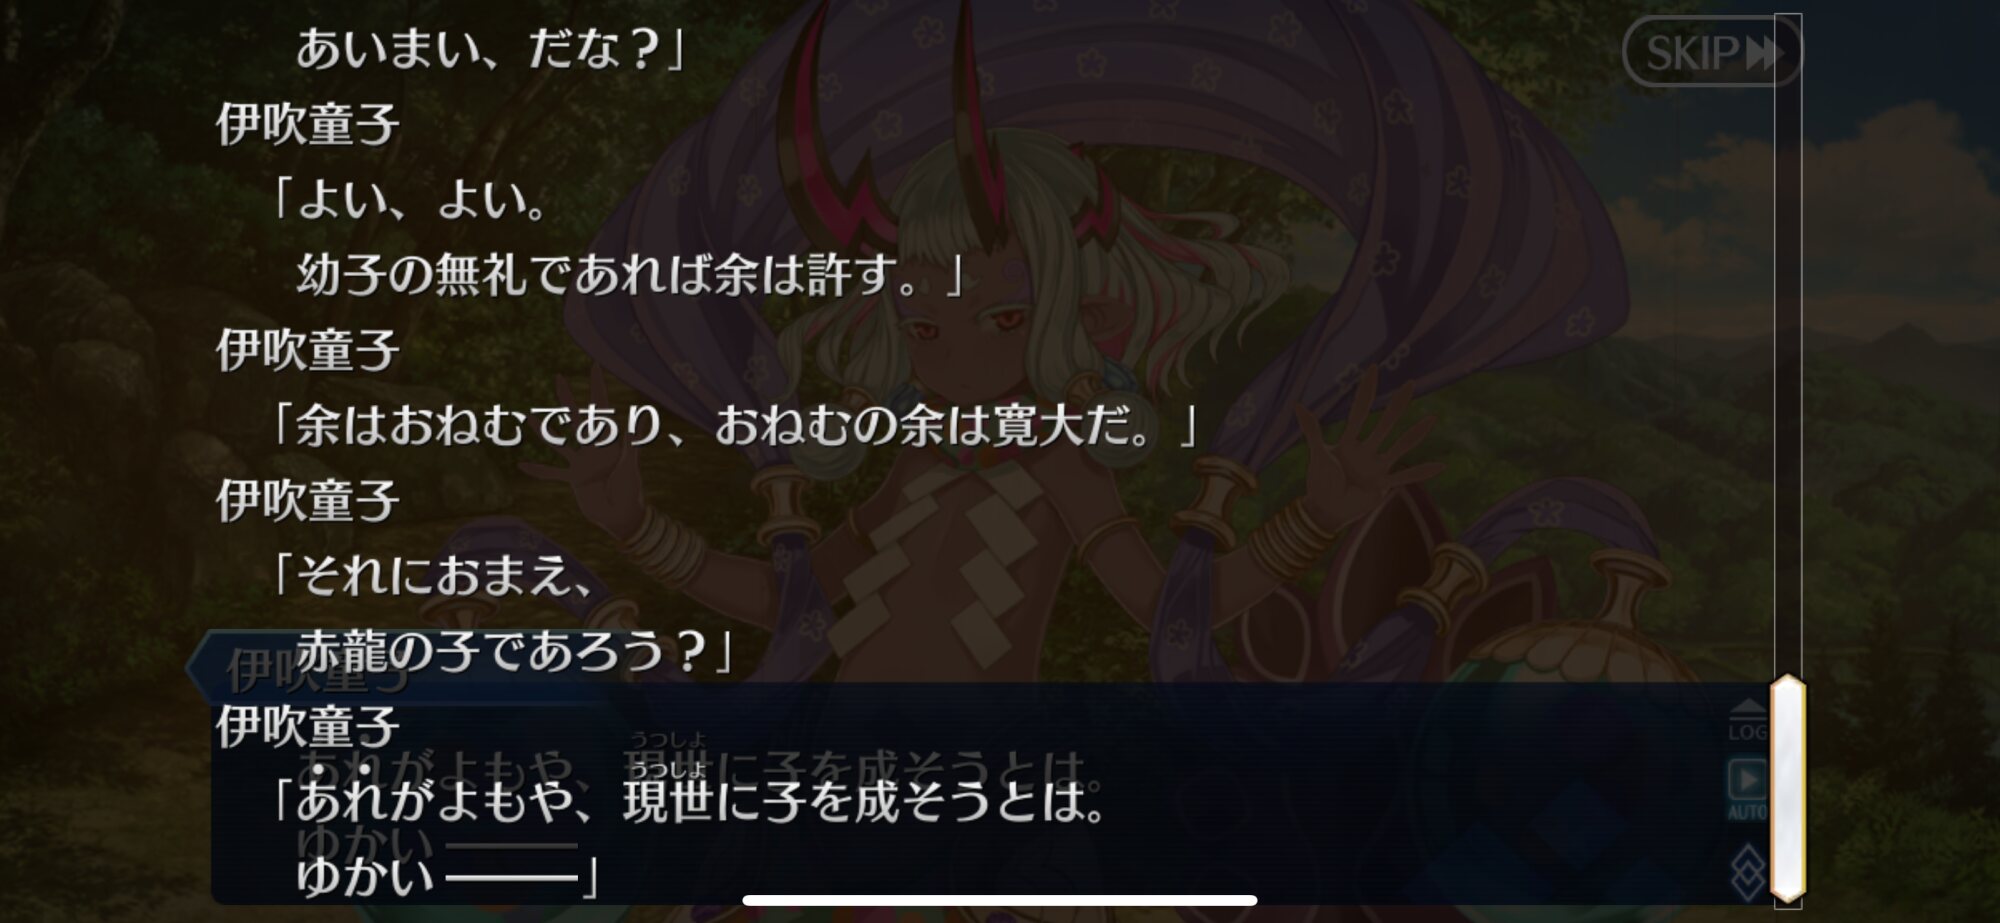Select line 余はおねむであり、おねむの余は寛大だ。
This screenshot has width=2000, height=923.
(734, 425)
